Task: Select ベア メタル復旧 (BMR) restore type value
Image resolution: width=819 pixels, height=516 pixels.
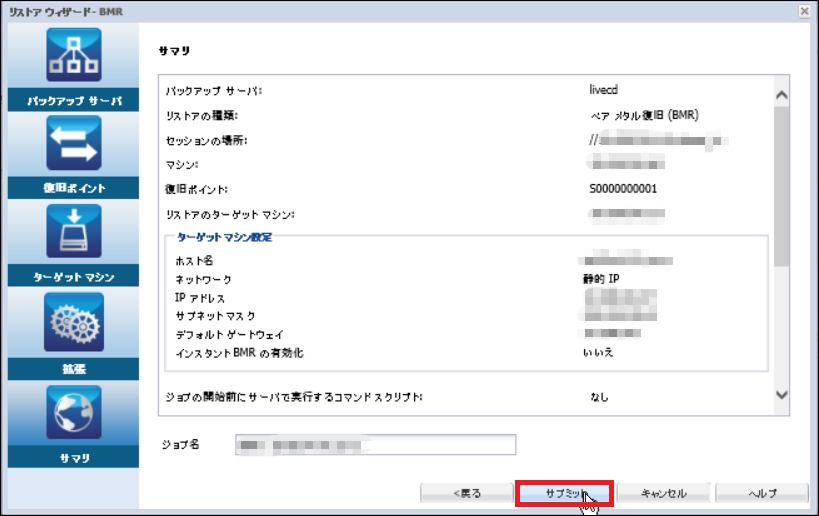Action: (x=645, y=115)
